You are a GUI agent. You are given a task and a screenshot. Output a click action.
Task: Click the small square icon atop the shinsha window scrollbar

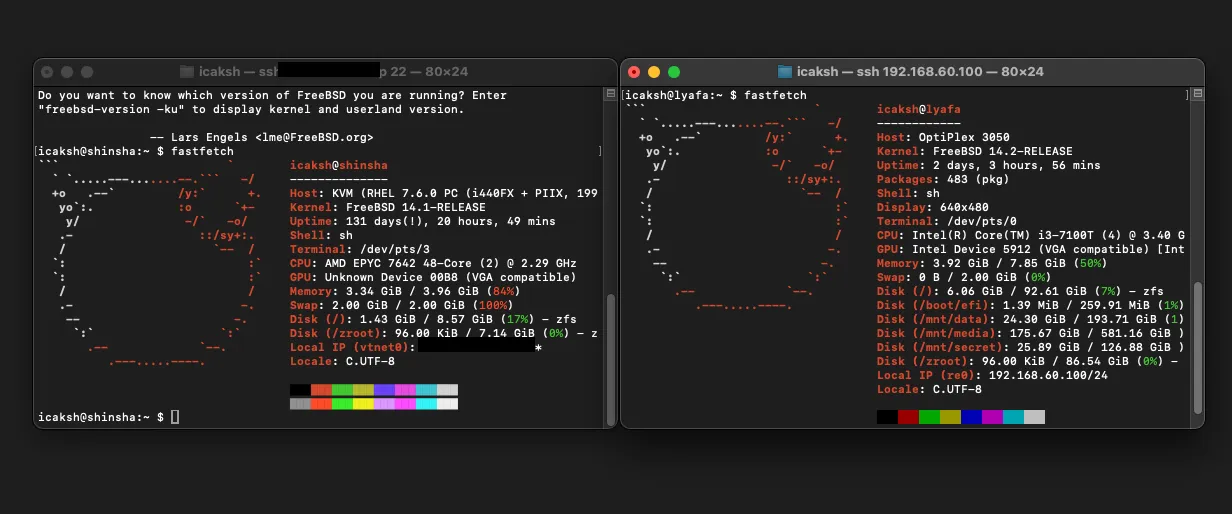tap(610, 94)
